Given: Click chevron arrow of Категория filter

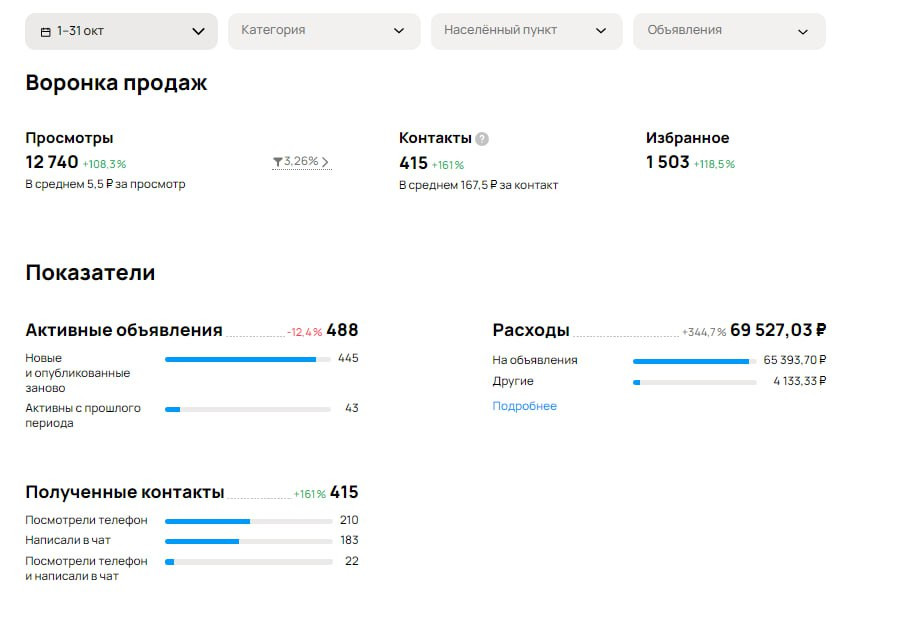Looking at the screenshot, I should pyautogui.click(x=399, y=31).
